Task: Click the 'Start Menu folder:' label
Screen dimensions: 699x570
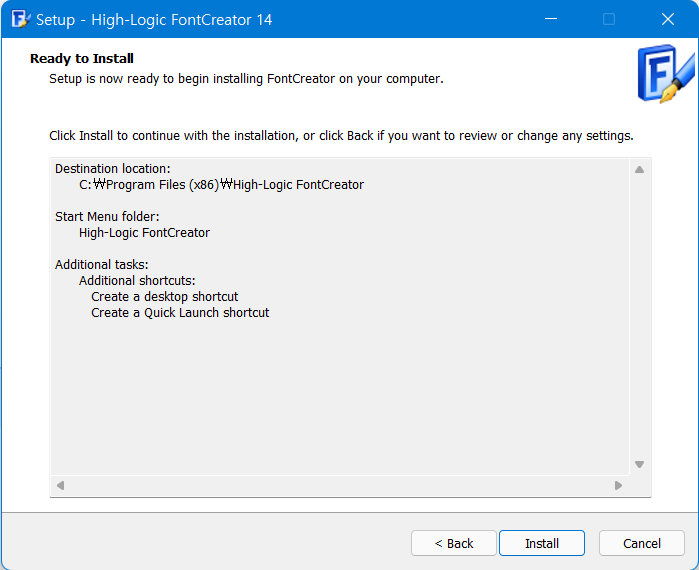Action: pyautogui.click(x=107, y=217)
